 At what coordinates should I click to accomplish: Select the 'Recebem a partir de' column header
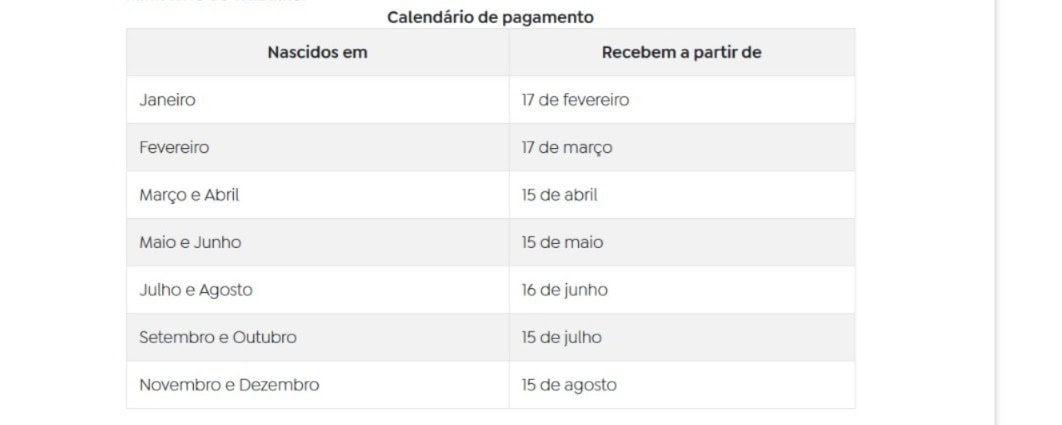point(682,52)
